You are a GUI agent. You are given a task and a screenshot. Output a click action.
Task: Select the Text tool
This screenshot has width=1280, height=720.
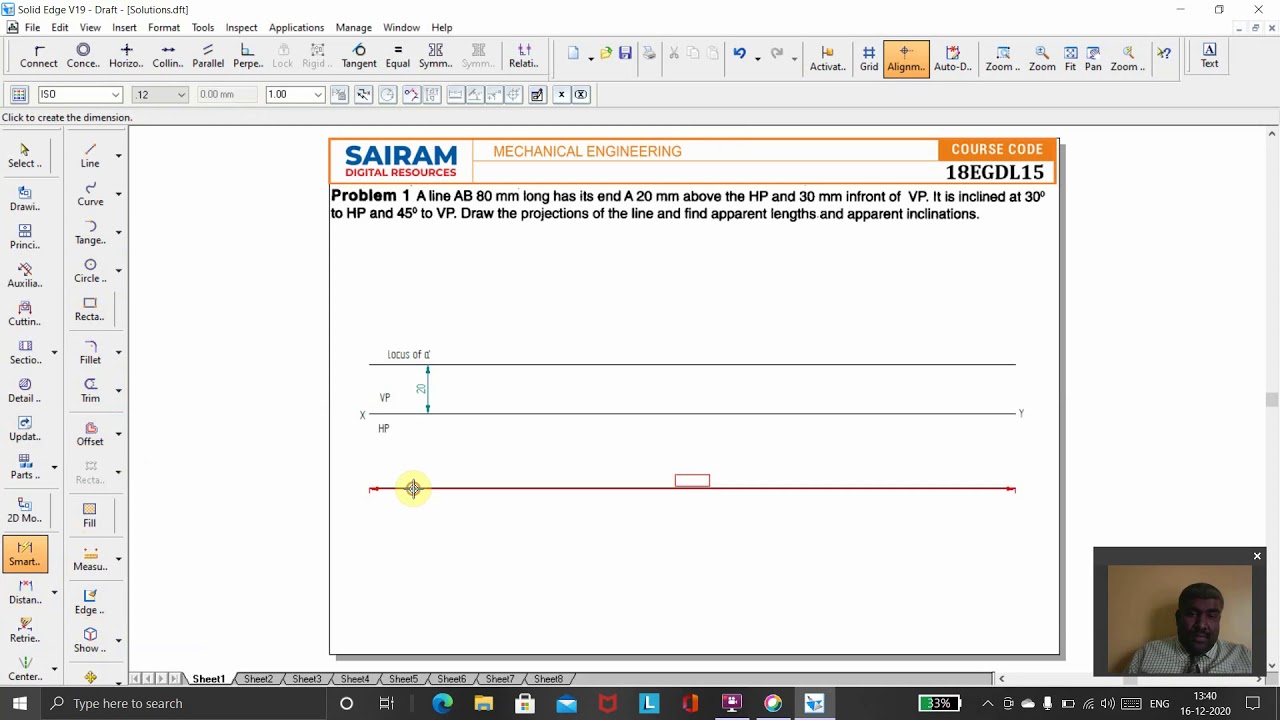1209,56
